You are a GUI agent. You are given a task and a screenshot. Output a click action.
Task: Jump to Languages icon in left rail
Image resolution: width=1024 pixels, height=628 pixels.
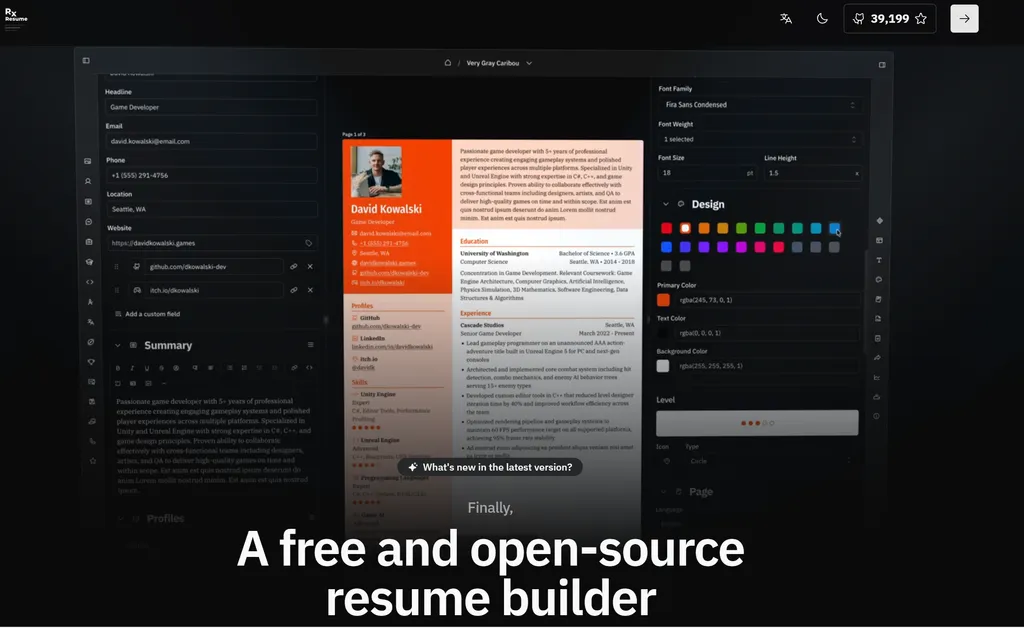[x=90, y=322]
